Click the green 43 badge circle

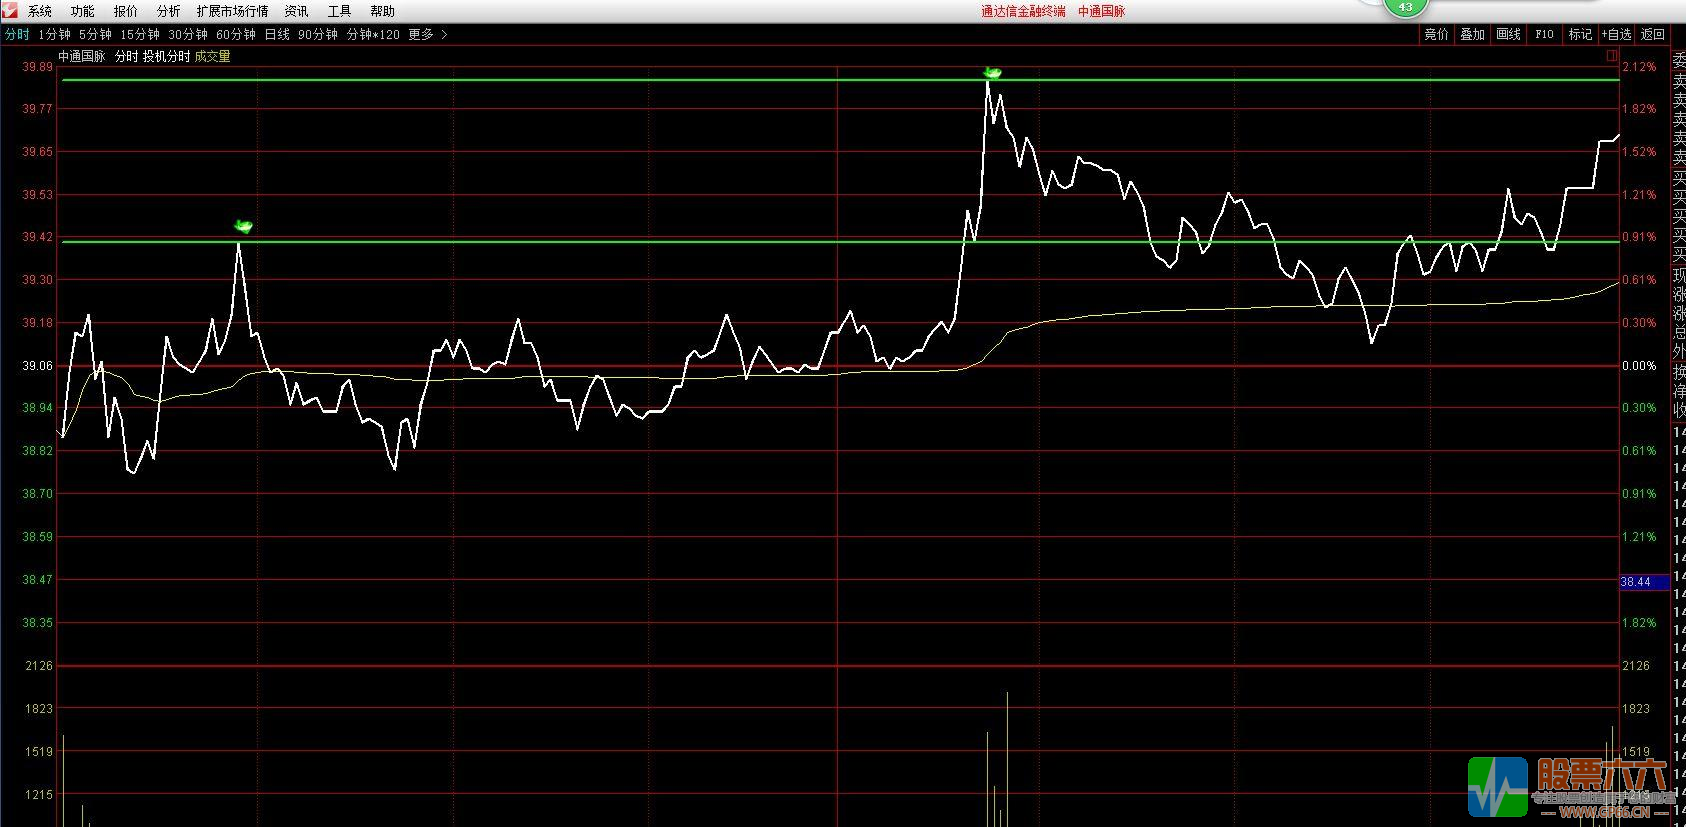(x=1405, y=7)
